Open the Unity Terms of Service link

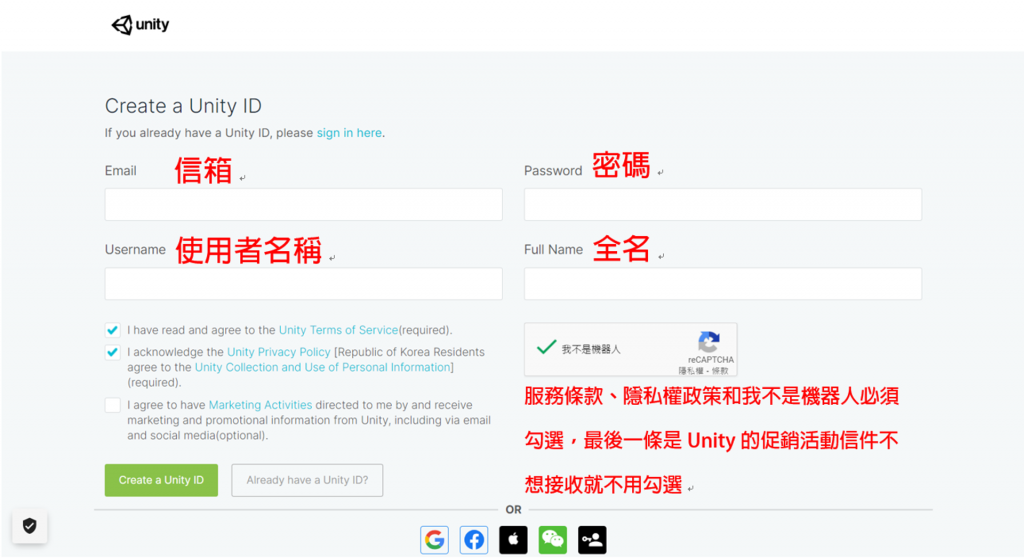338,330
